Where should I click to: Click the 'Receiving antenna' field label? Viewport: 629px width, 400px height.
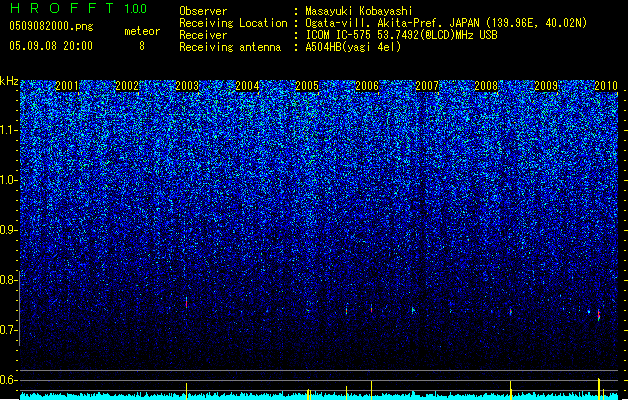tap(230, 47)
